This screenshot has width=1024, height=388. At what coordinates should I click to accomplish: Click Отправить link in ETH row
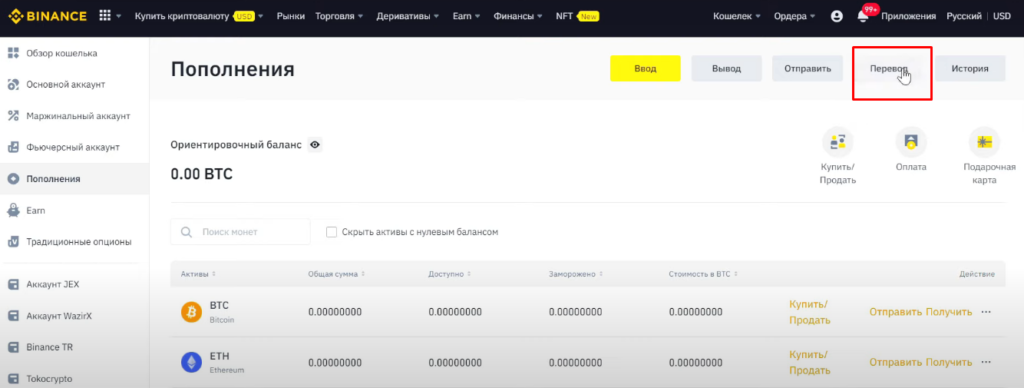(x=895, y=363)
